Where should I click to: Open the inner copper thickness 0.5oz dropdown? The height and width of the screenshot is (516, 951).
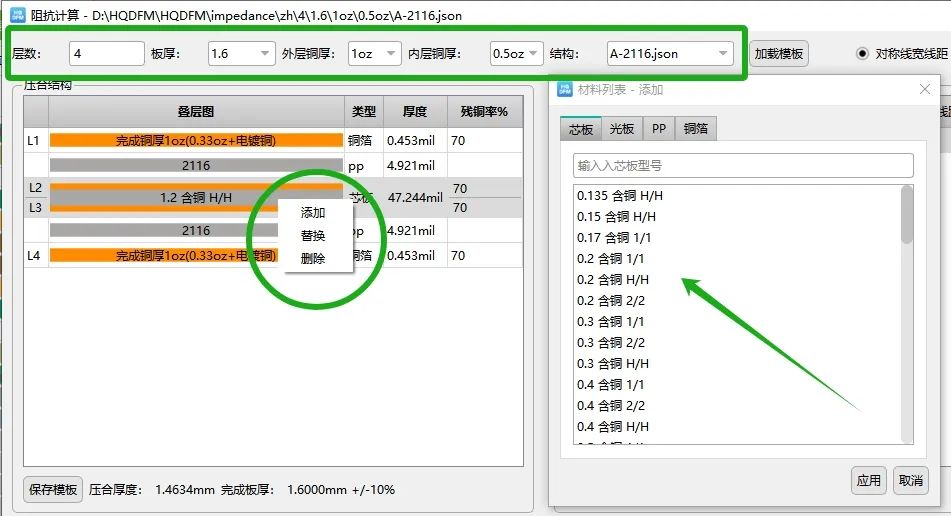(517, 53)
